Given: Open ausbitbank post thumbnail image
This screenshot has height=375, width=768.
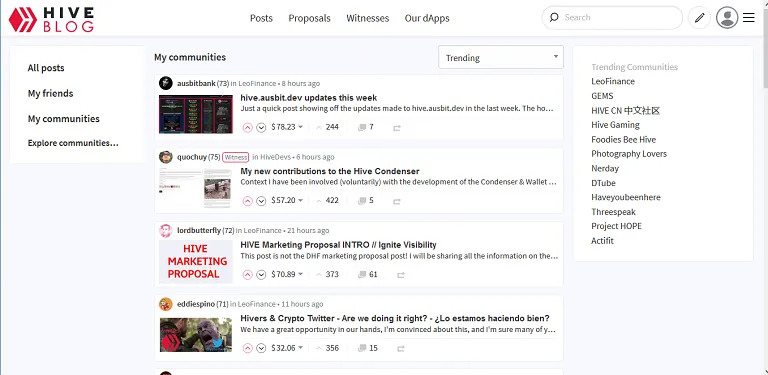Looking at the screenshot, I should (x=196, y=114).
